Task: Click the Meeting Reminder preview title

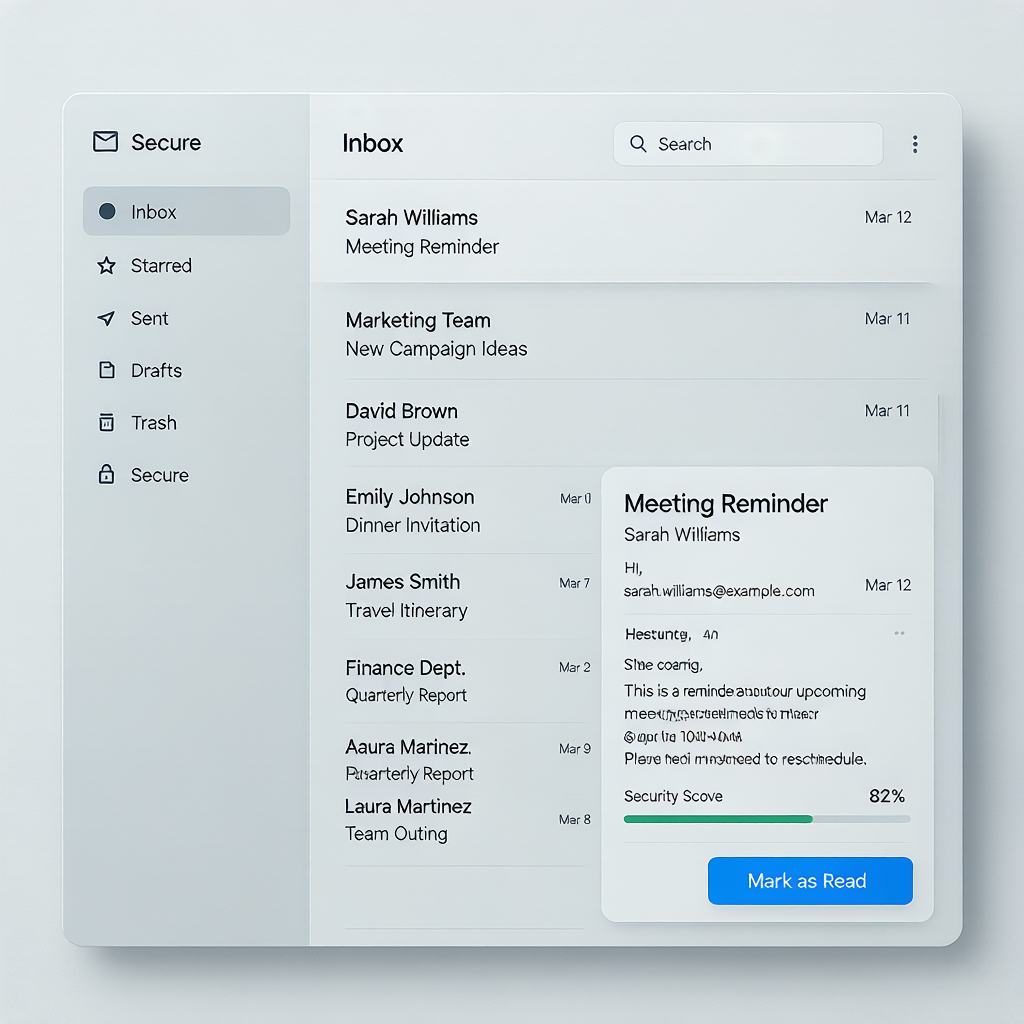Action: click(726, 504)
